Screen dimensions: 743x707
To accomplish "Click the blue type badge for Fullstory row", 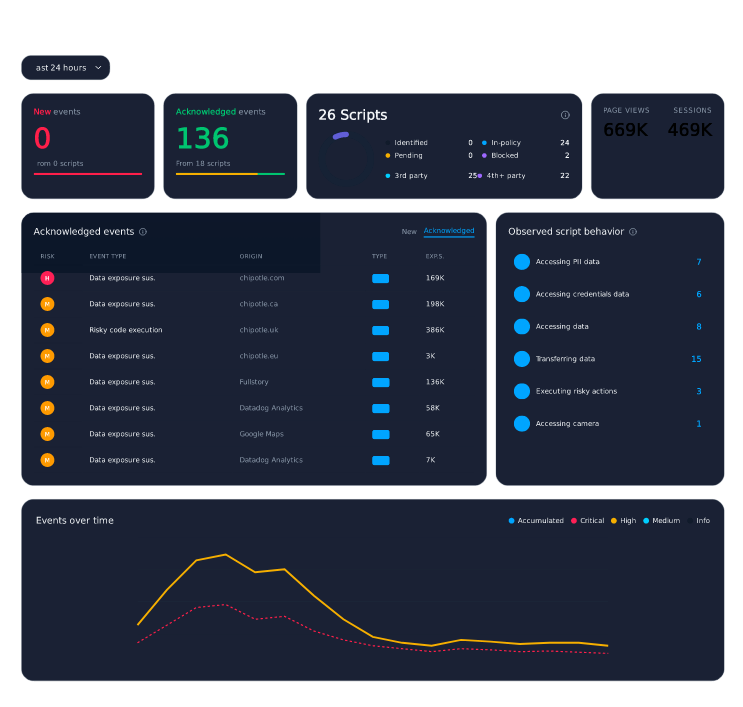I will pyautogui.click(x=381, y=382).
